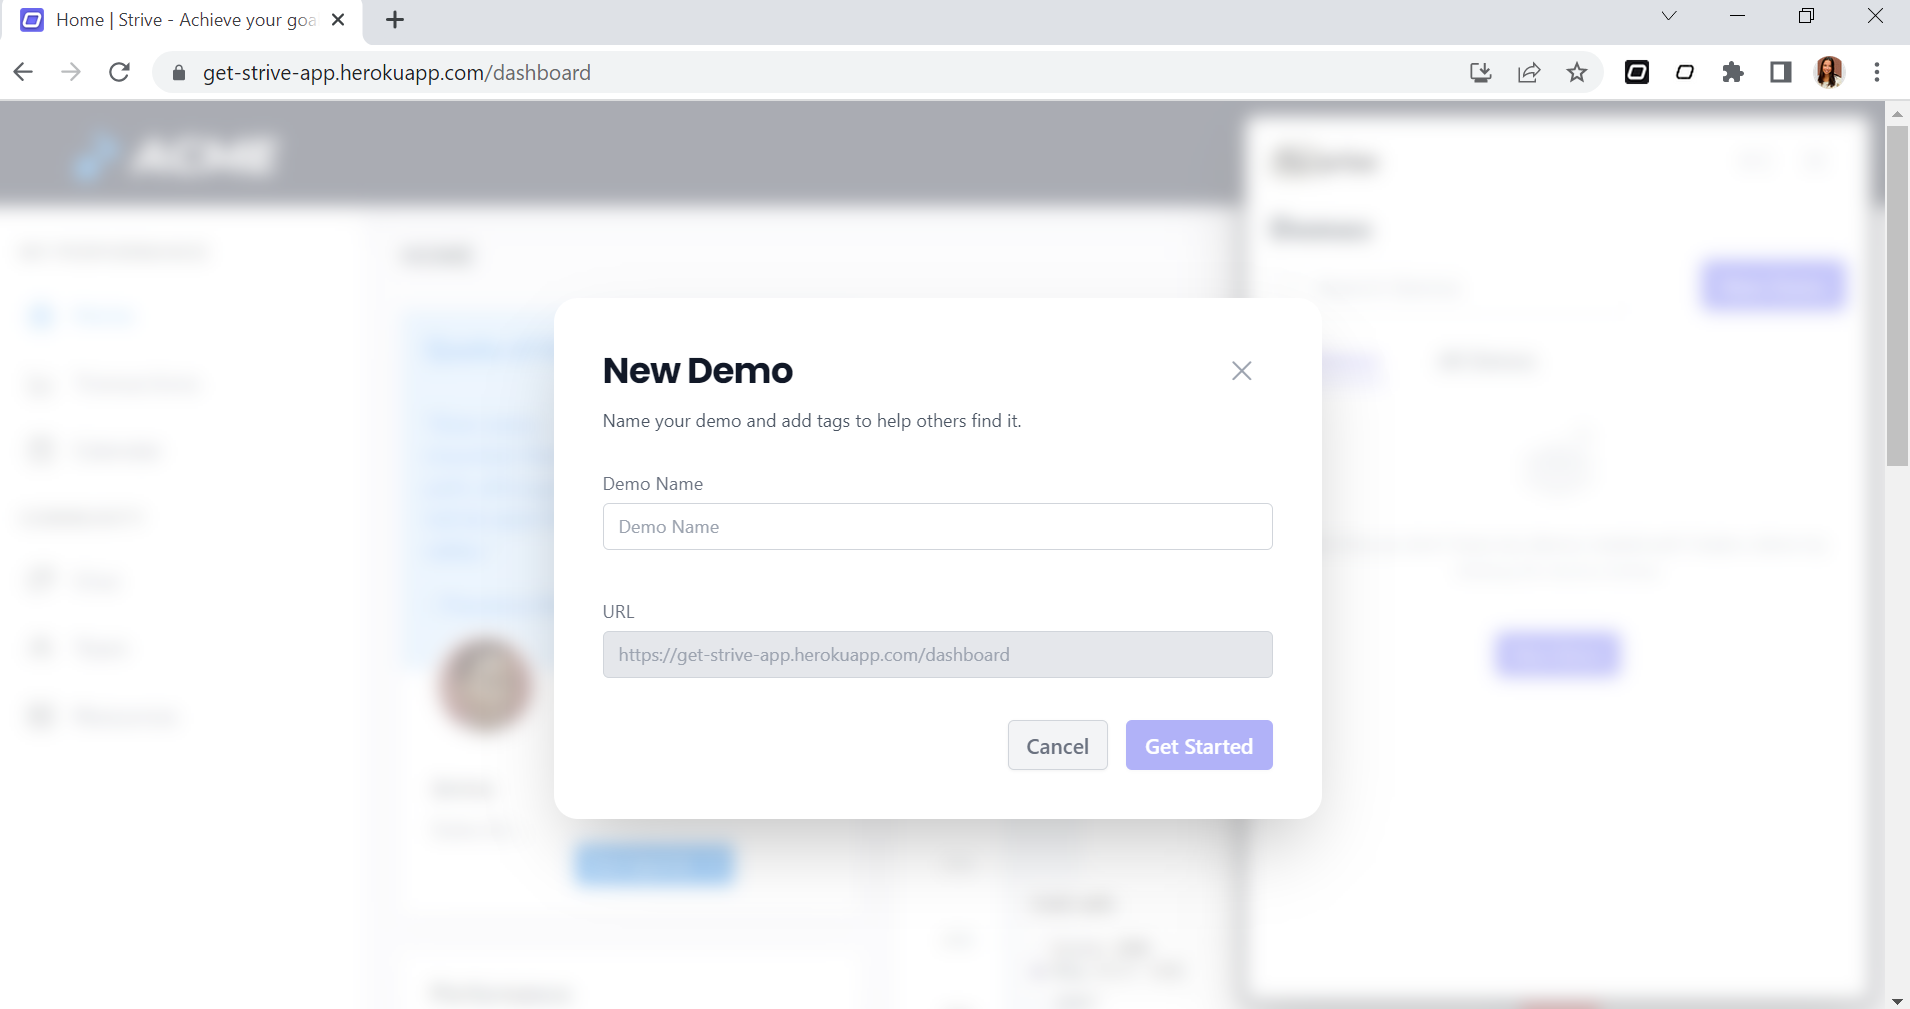The width and height of the screenshot is (1910, 1009).
Task: Toggle the browser side panel
Action: pos(1781,72)
